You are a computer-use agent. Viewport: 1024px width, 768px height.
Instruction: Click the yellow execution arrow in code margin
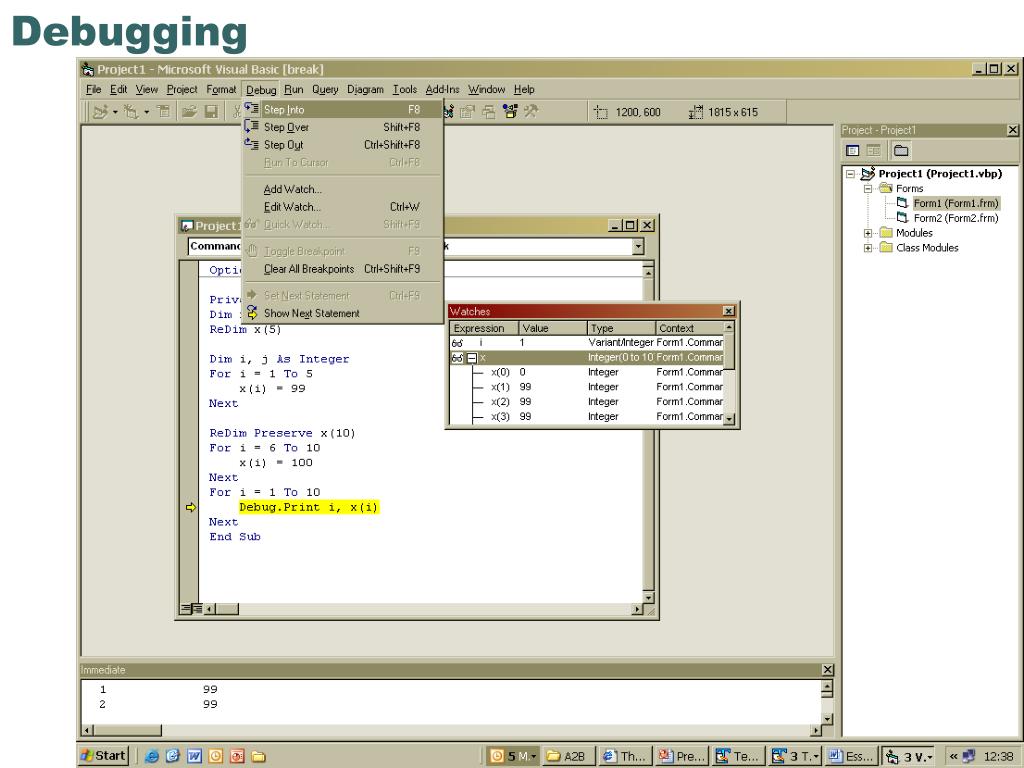coord(191,507)
